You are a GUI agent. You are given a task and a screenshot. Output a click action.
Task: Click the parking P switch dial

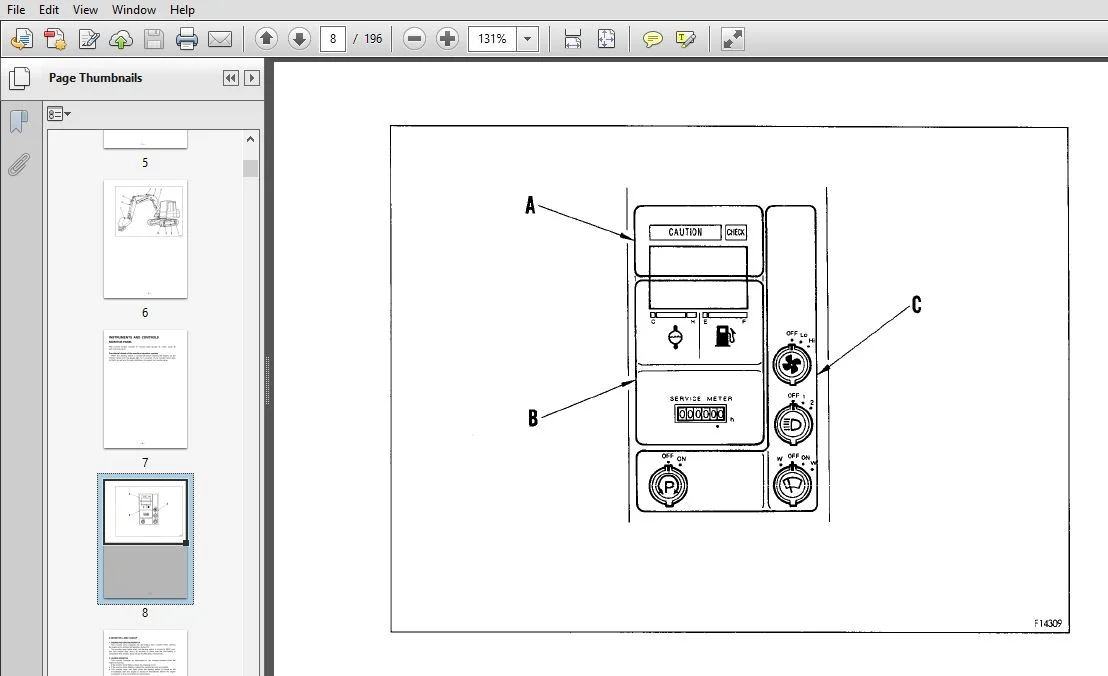point(668,485)
